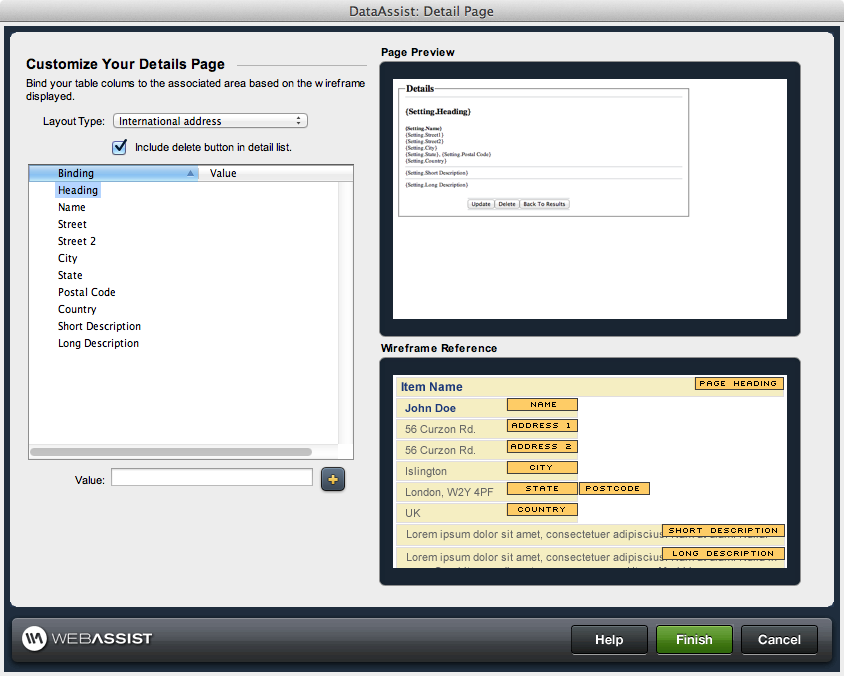This screenshot has height=676, width=844.
Task: Add a new value with the plus button
Action: [332, 479]
